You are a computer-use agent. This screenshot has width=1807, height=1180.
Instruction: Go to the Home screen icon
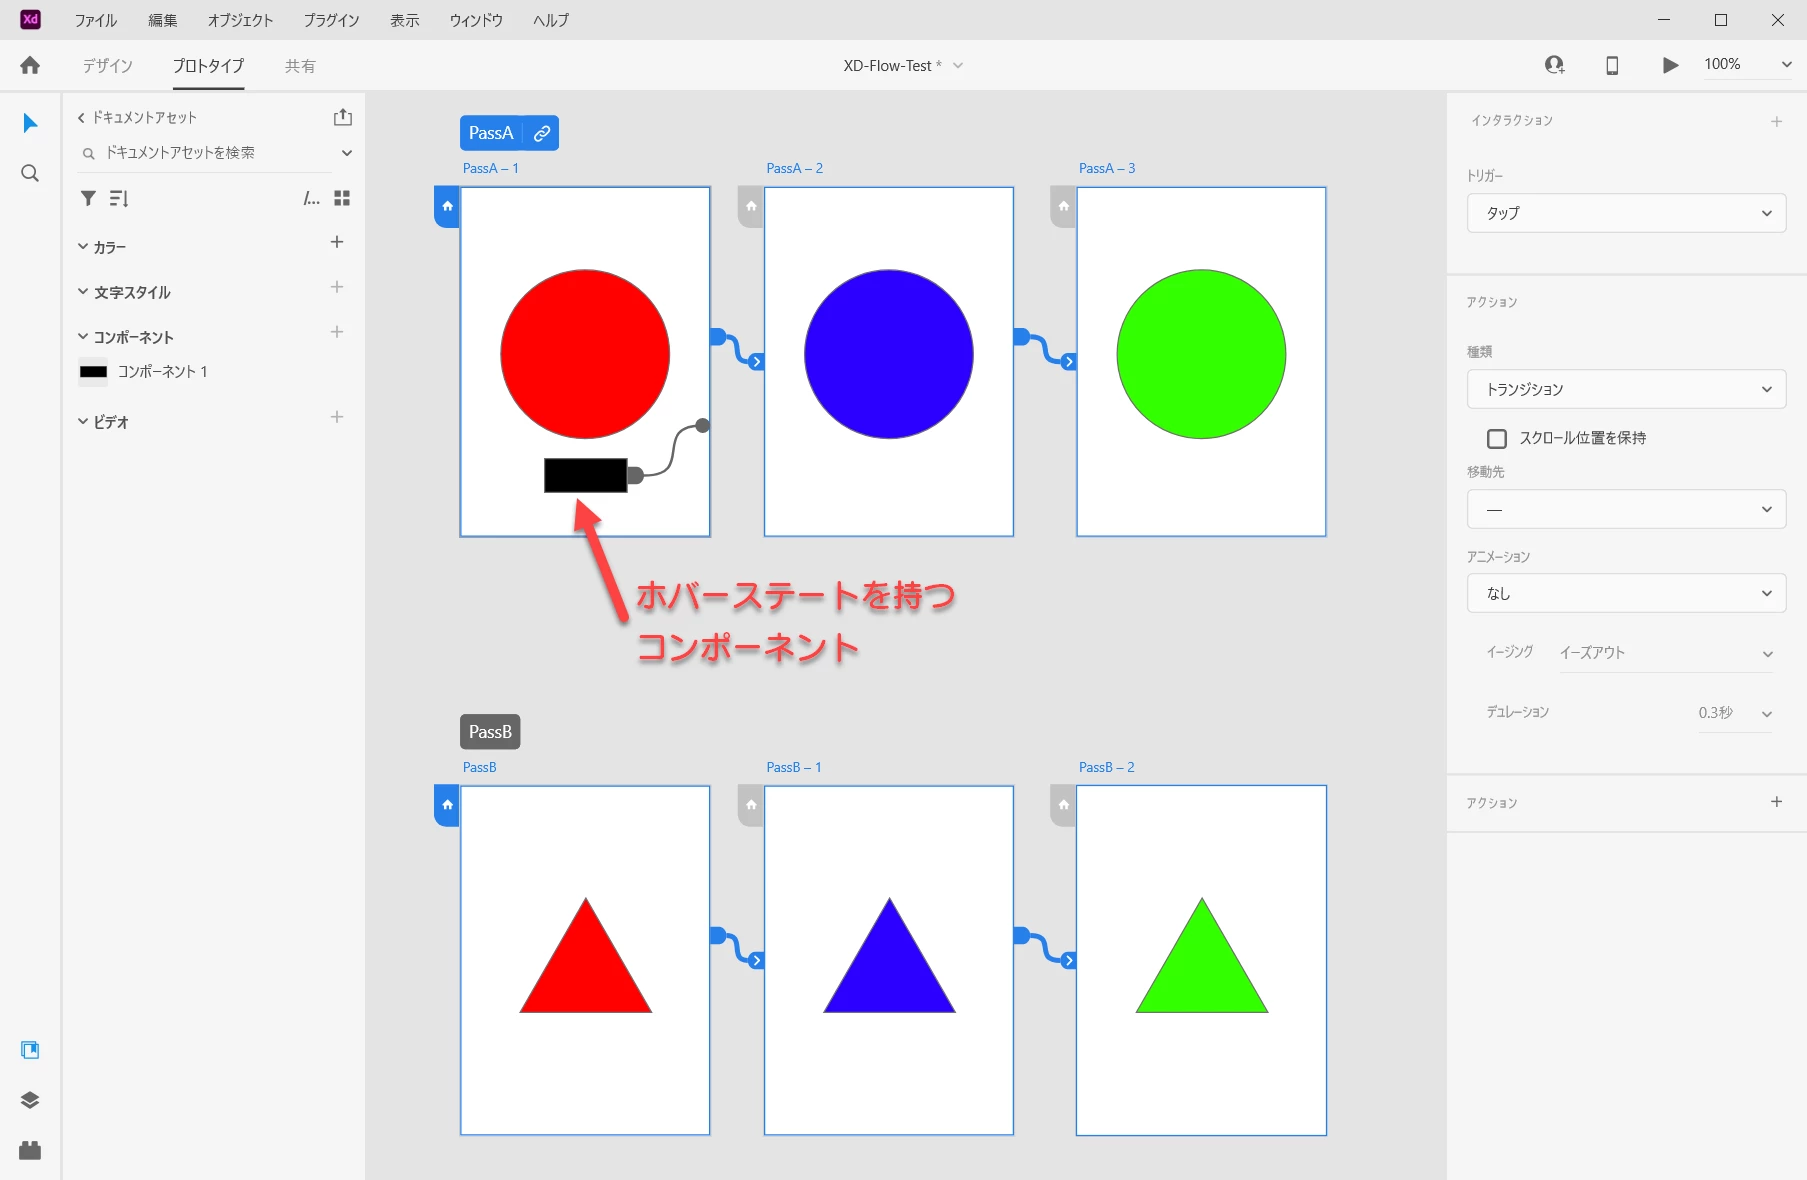point(30,66)
